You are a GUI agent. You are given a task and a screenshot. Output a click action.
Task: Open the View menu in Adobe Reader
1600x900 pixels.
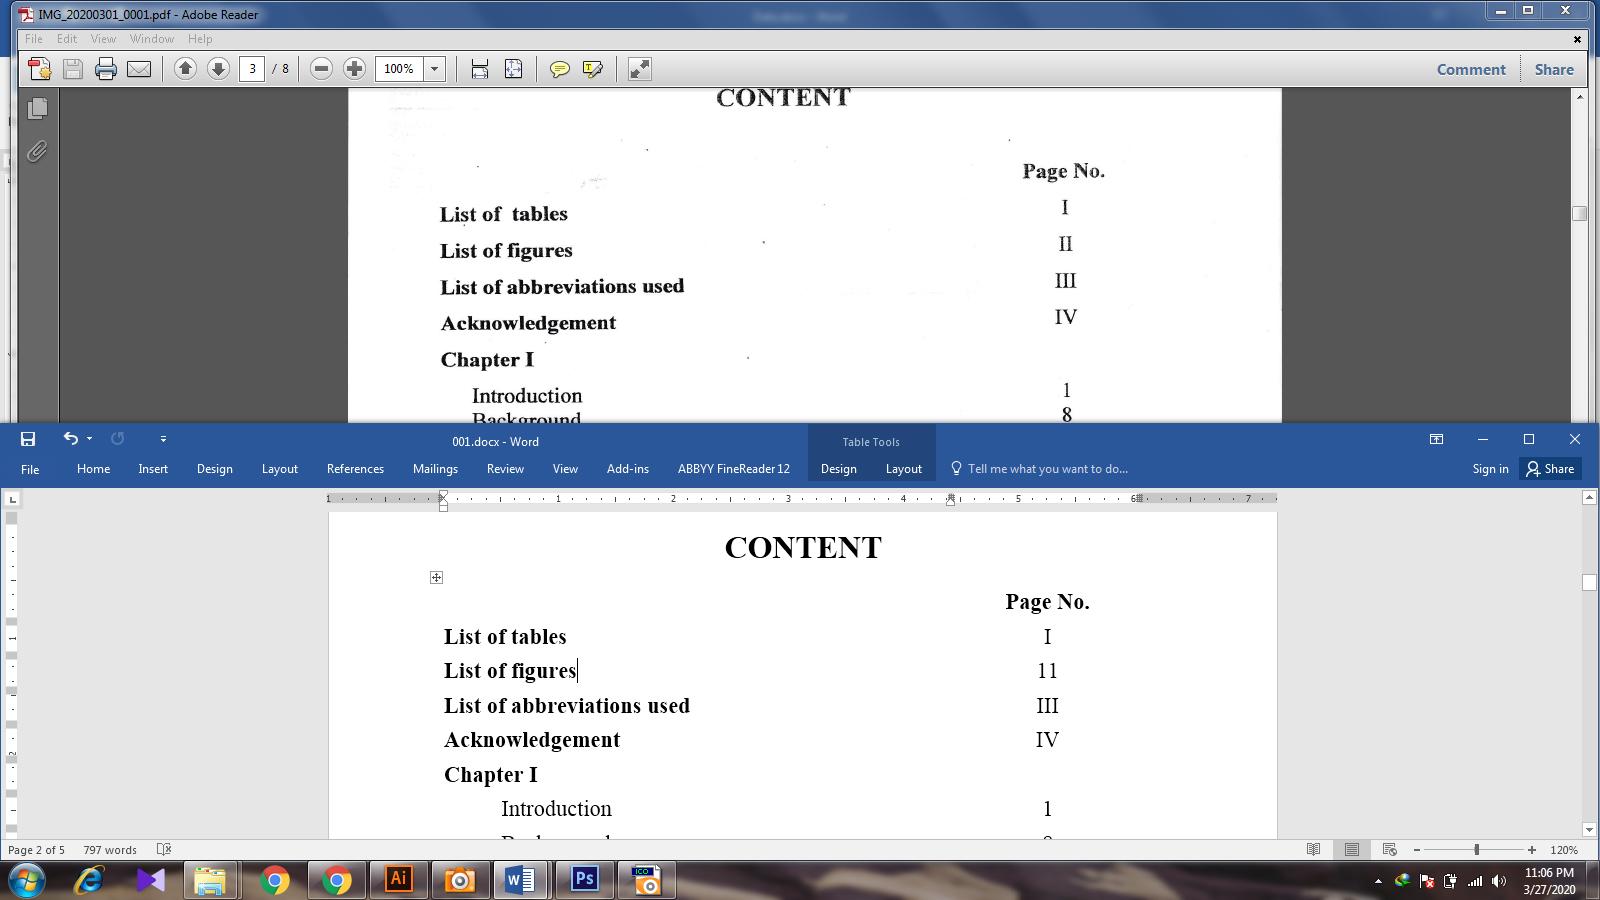click(x=104, y=39)
